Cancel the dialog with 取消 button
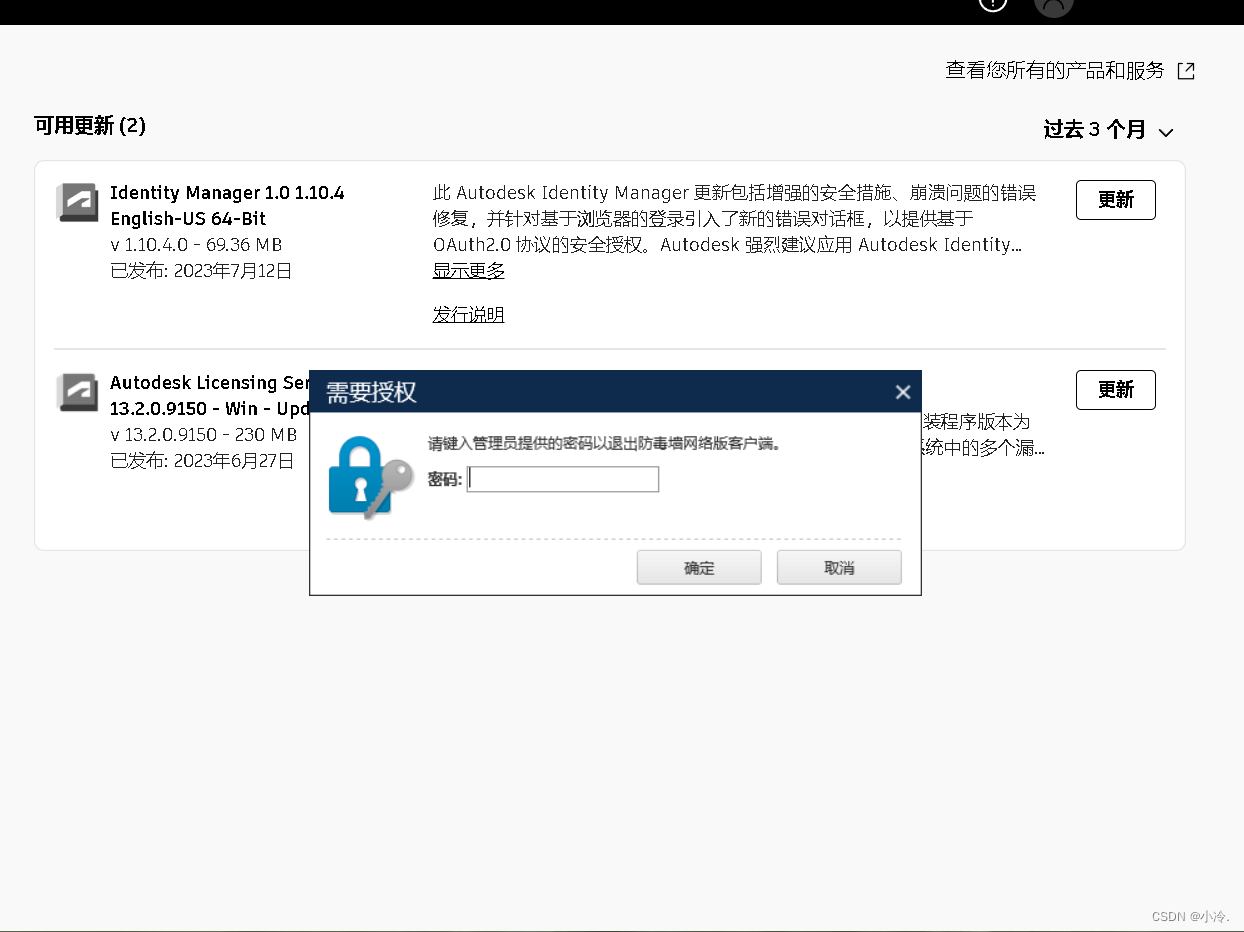Viewport: 1244px width, 932px height. (x=839, y=568)
